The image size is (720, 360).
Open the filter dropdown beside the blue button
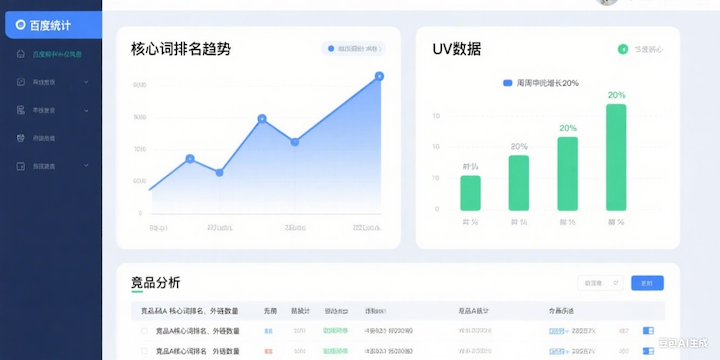[601, 283]
